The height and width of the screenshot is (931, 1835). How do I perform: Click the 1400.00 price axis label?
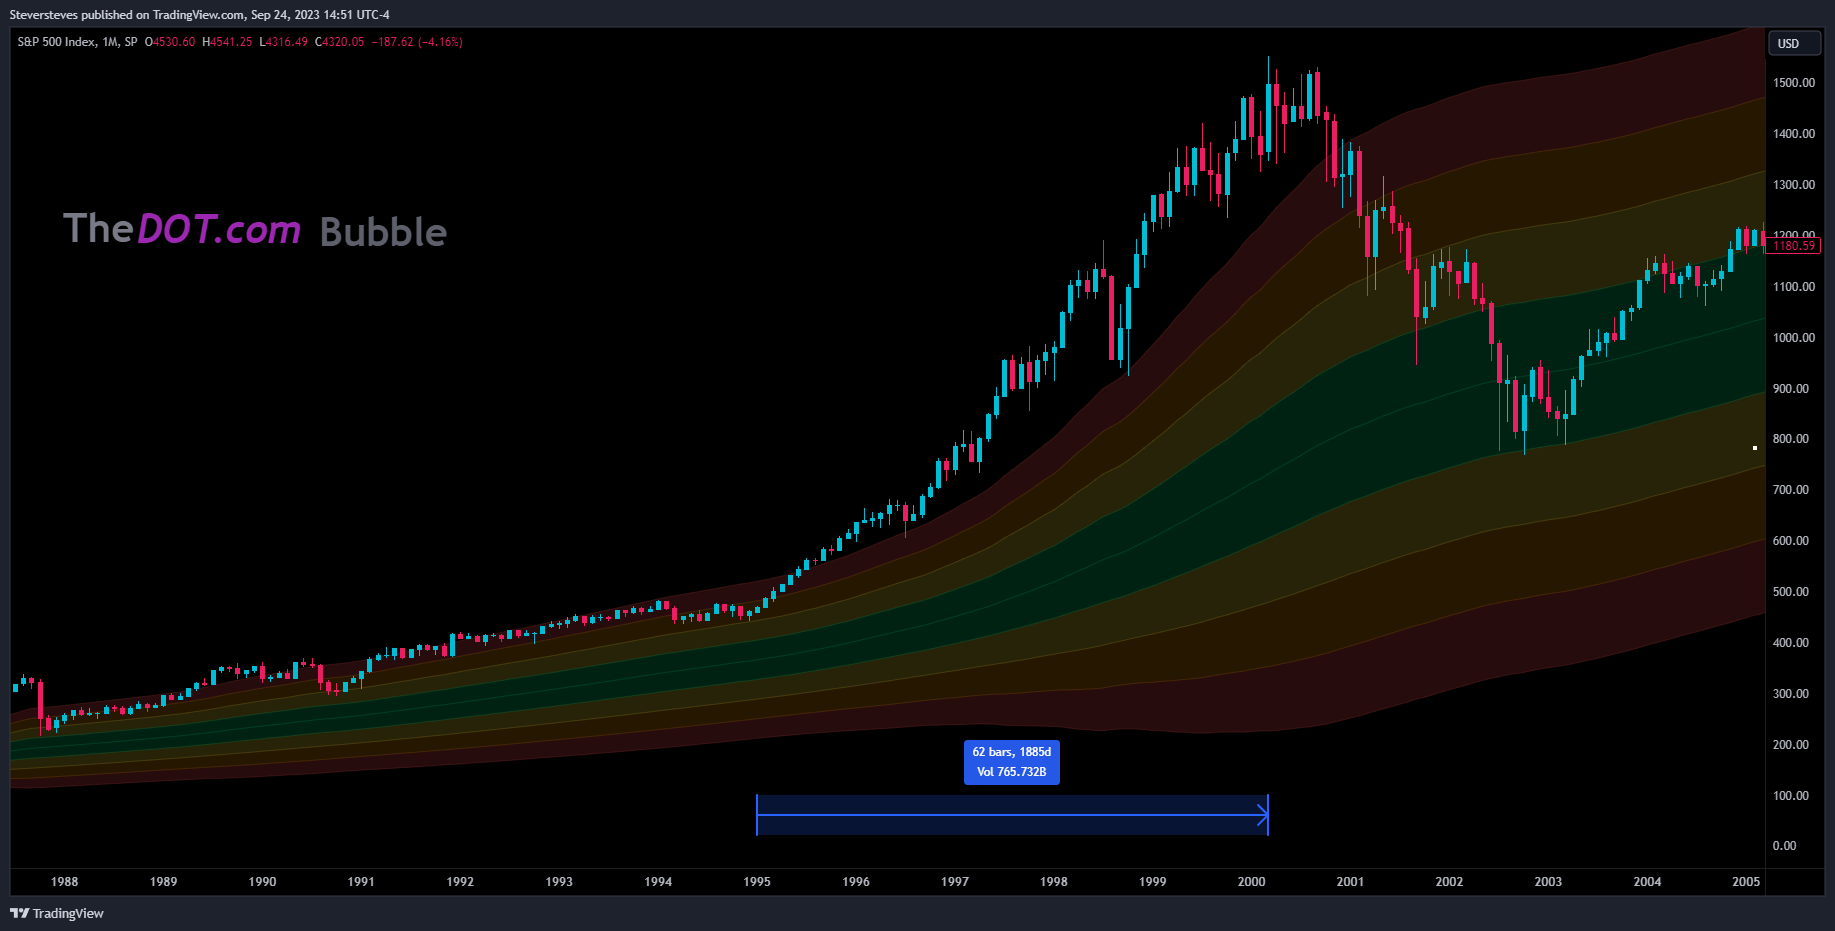click(x=1794, y=134)
